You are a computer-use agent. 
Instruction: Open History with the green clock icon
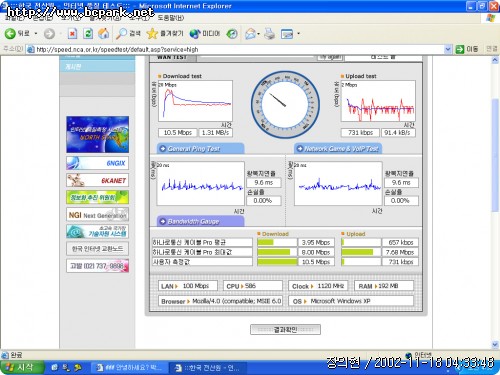(232, 34)
